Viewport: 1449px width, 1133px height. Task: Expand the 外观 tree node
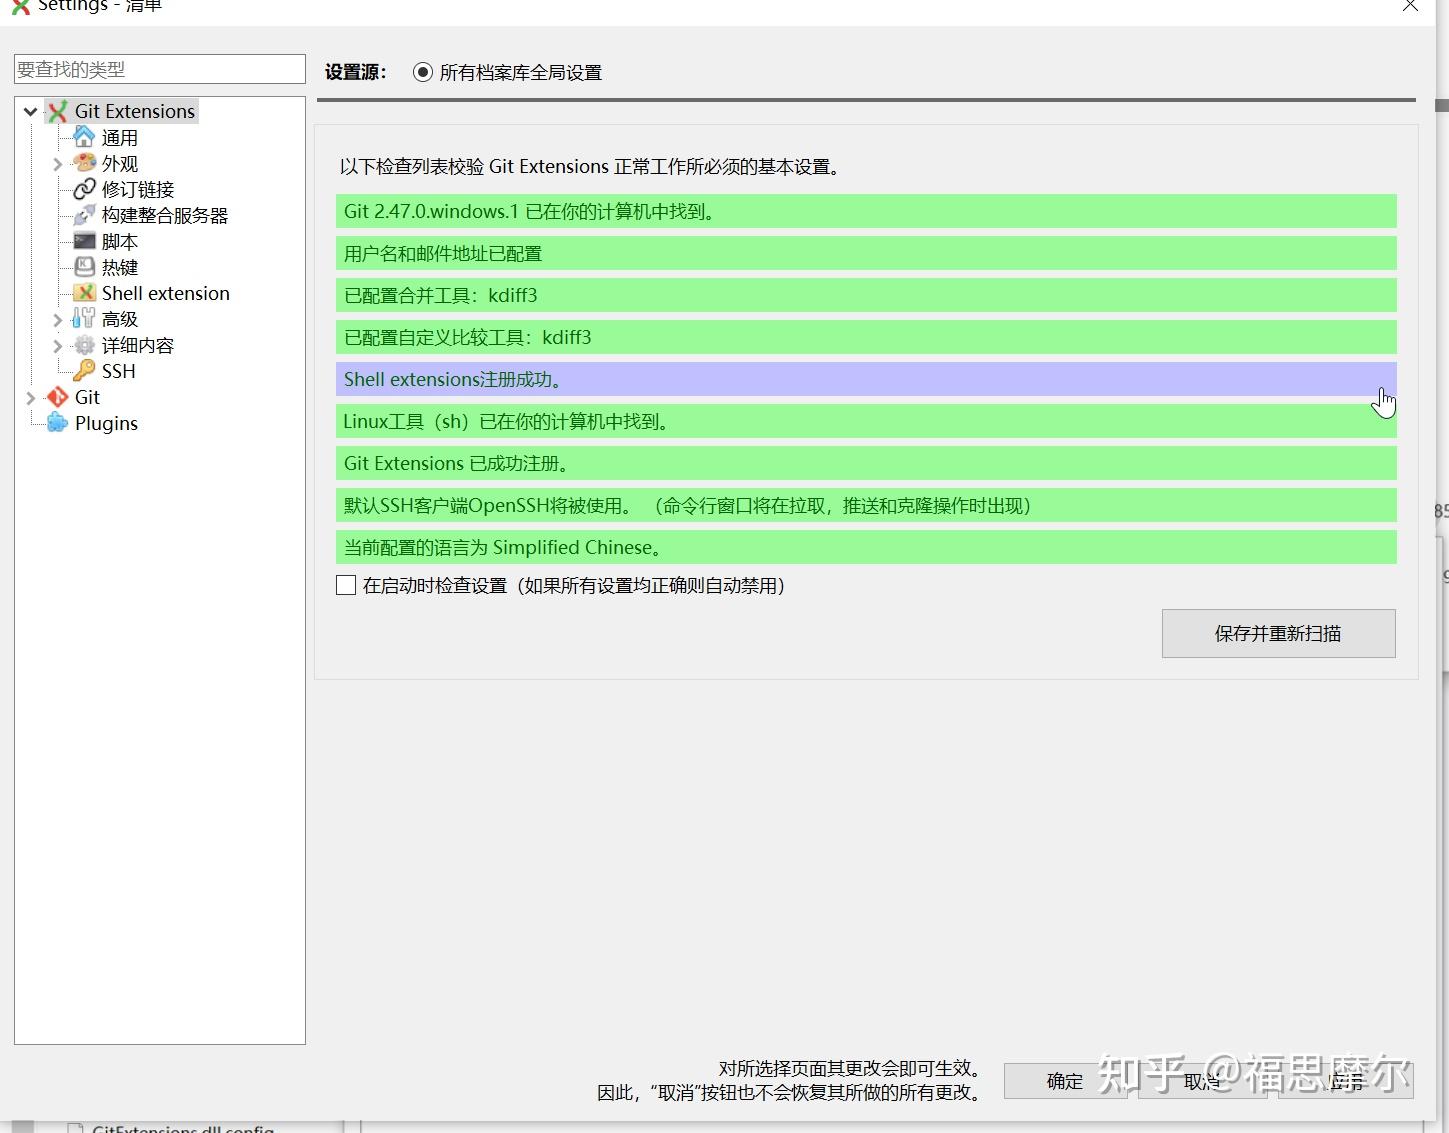coord(57,163)
